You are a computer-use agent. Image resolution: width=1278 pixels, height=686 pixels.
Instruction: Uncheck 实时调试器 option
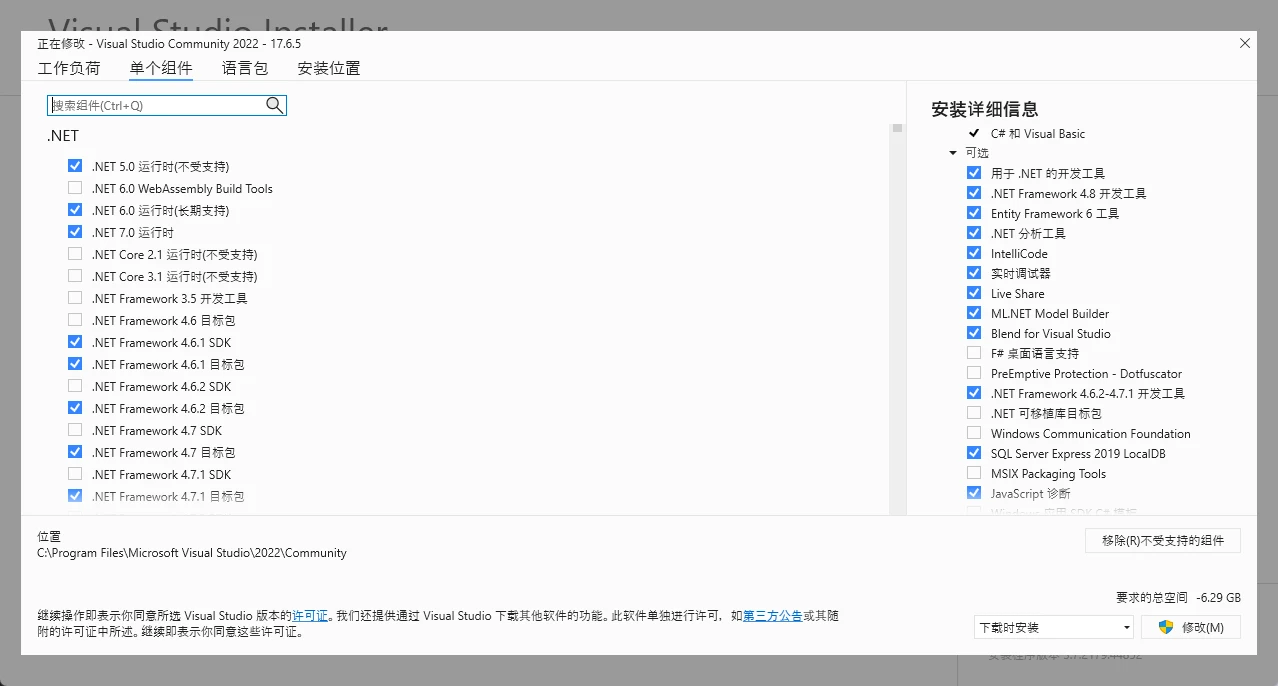[974, 273]
